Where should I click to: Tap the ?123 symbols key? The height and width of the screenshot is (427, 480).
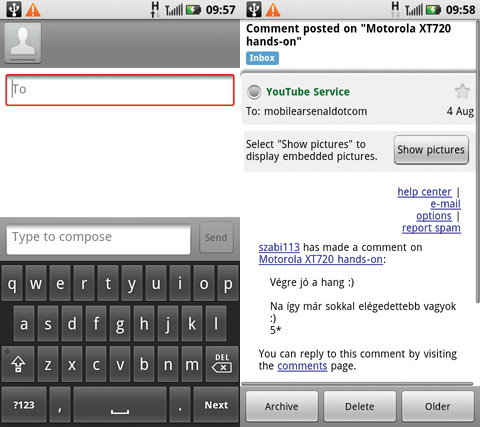point(24,404)
